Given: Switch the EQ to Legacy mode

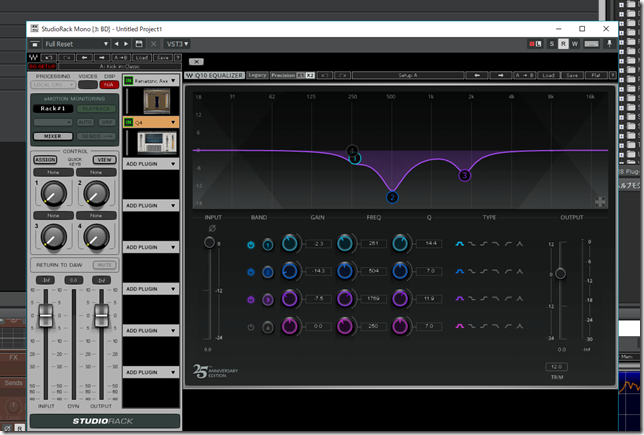Looking at the screenshot, I should pos(257,75).
